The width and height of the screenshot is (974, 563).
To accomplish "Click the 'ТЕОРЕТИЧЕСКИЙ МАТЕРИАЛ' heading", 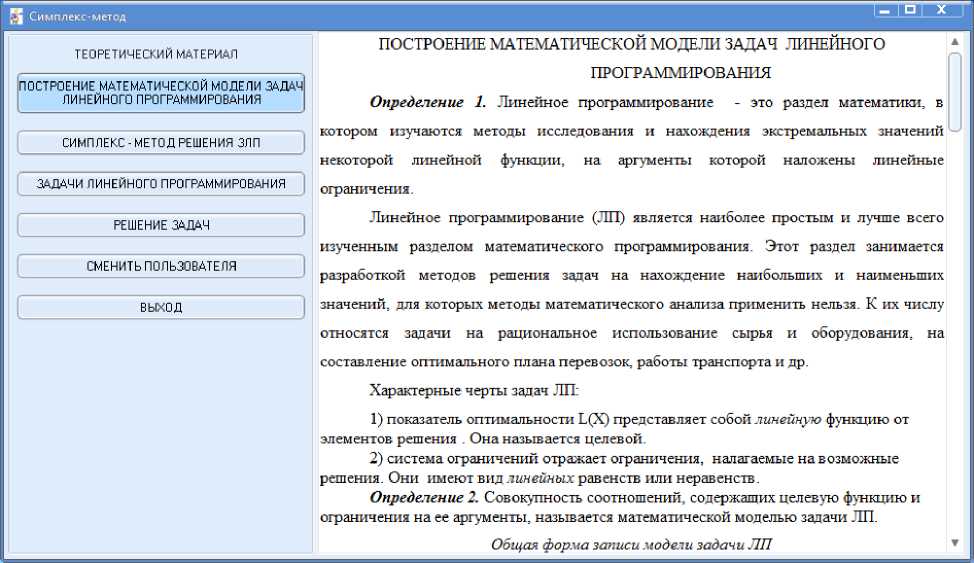I will coord(156,55).
